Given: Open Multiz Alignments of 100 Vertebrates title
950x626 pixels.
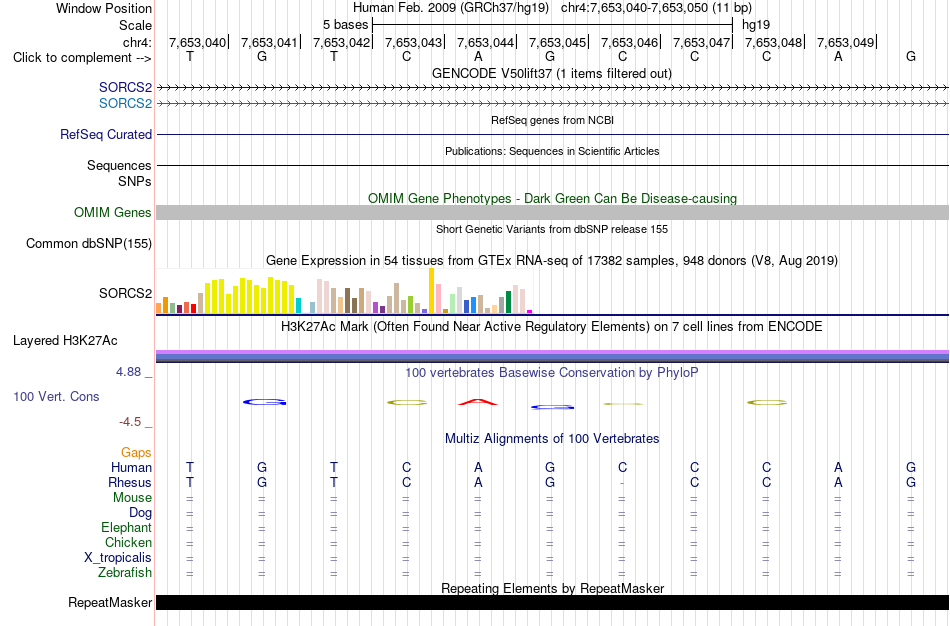Looking at the screenshot, I should (552, 439).
